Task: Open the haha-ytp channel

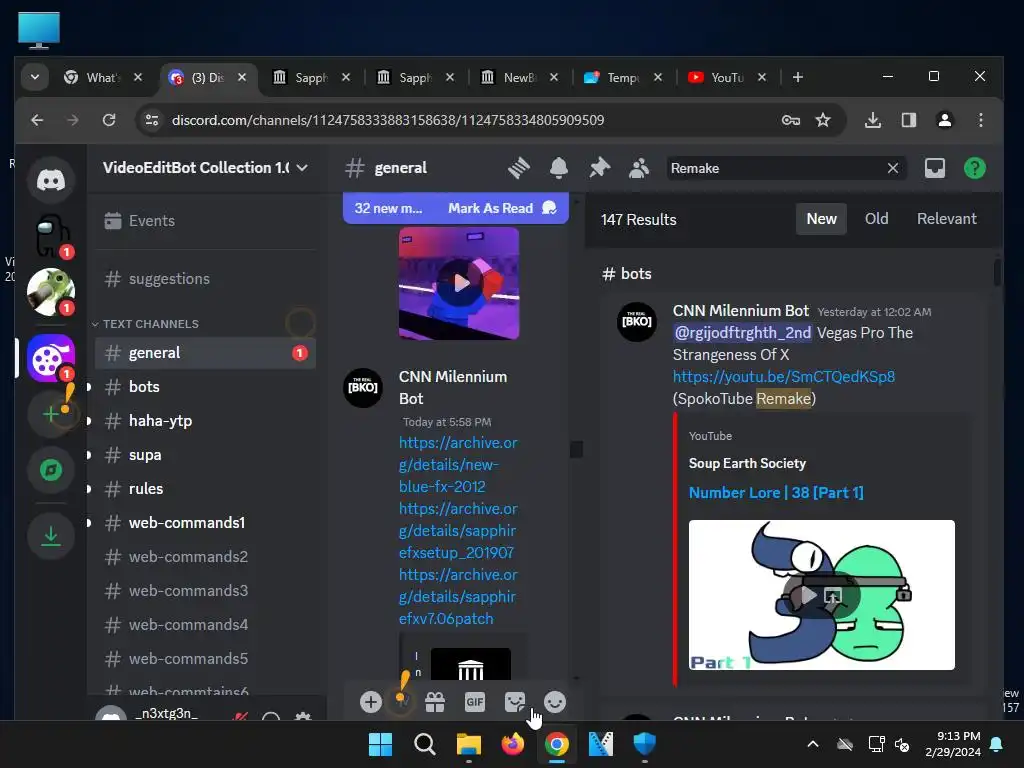Action: click(205, 421)
